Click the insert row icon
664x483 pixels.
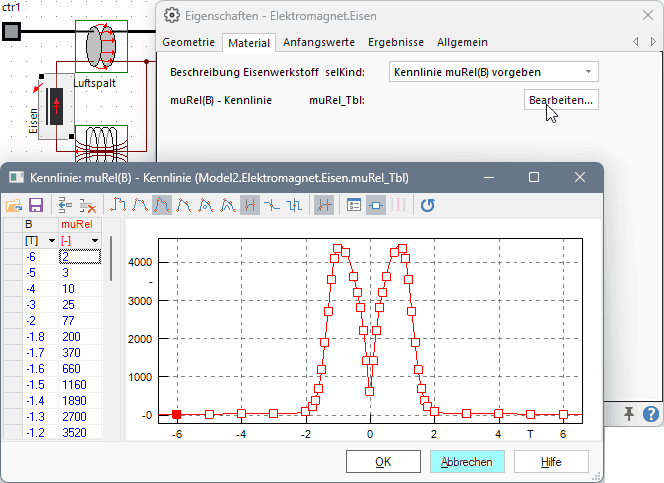(x=65, y=204)
